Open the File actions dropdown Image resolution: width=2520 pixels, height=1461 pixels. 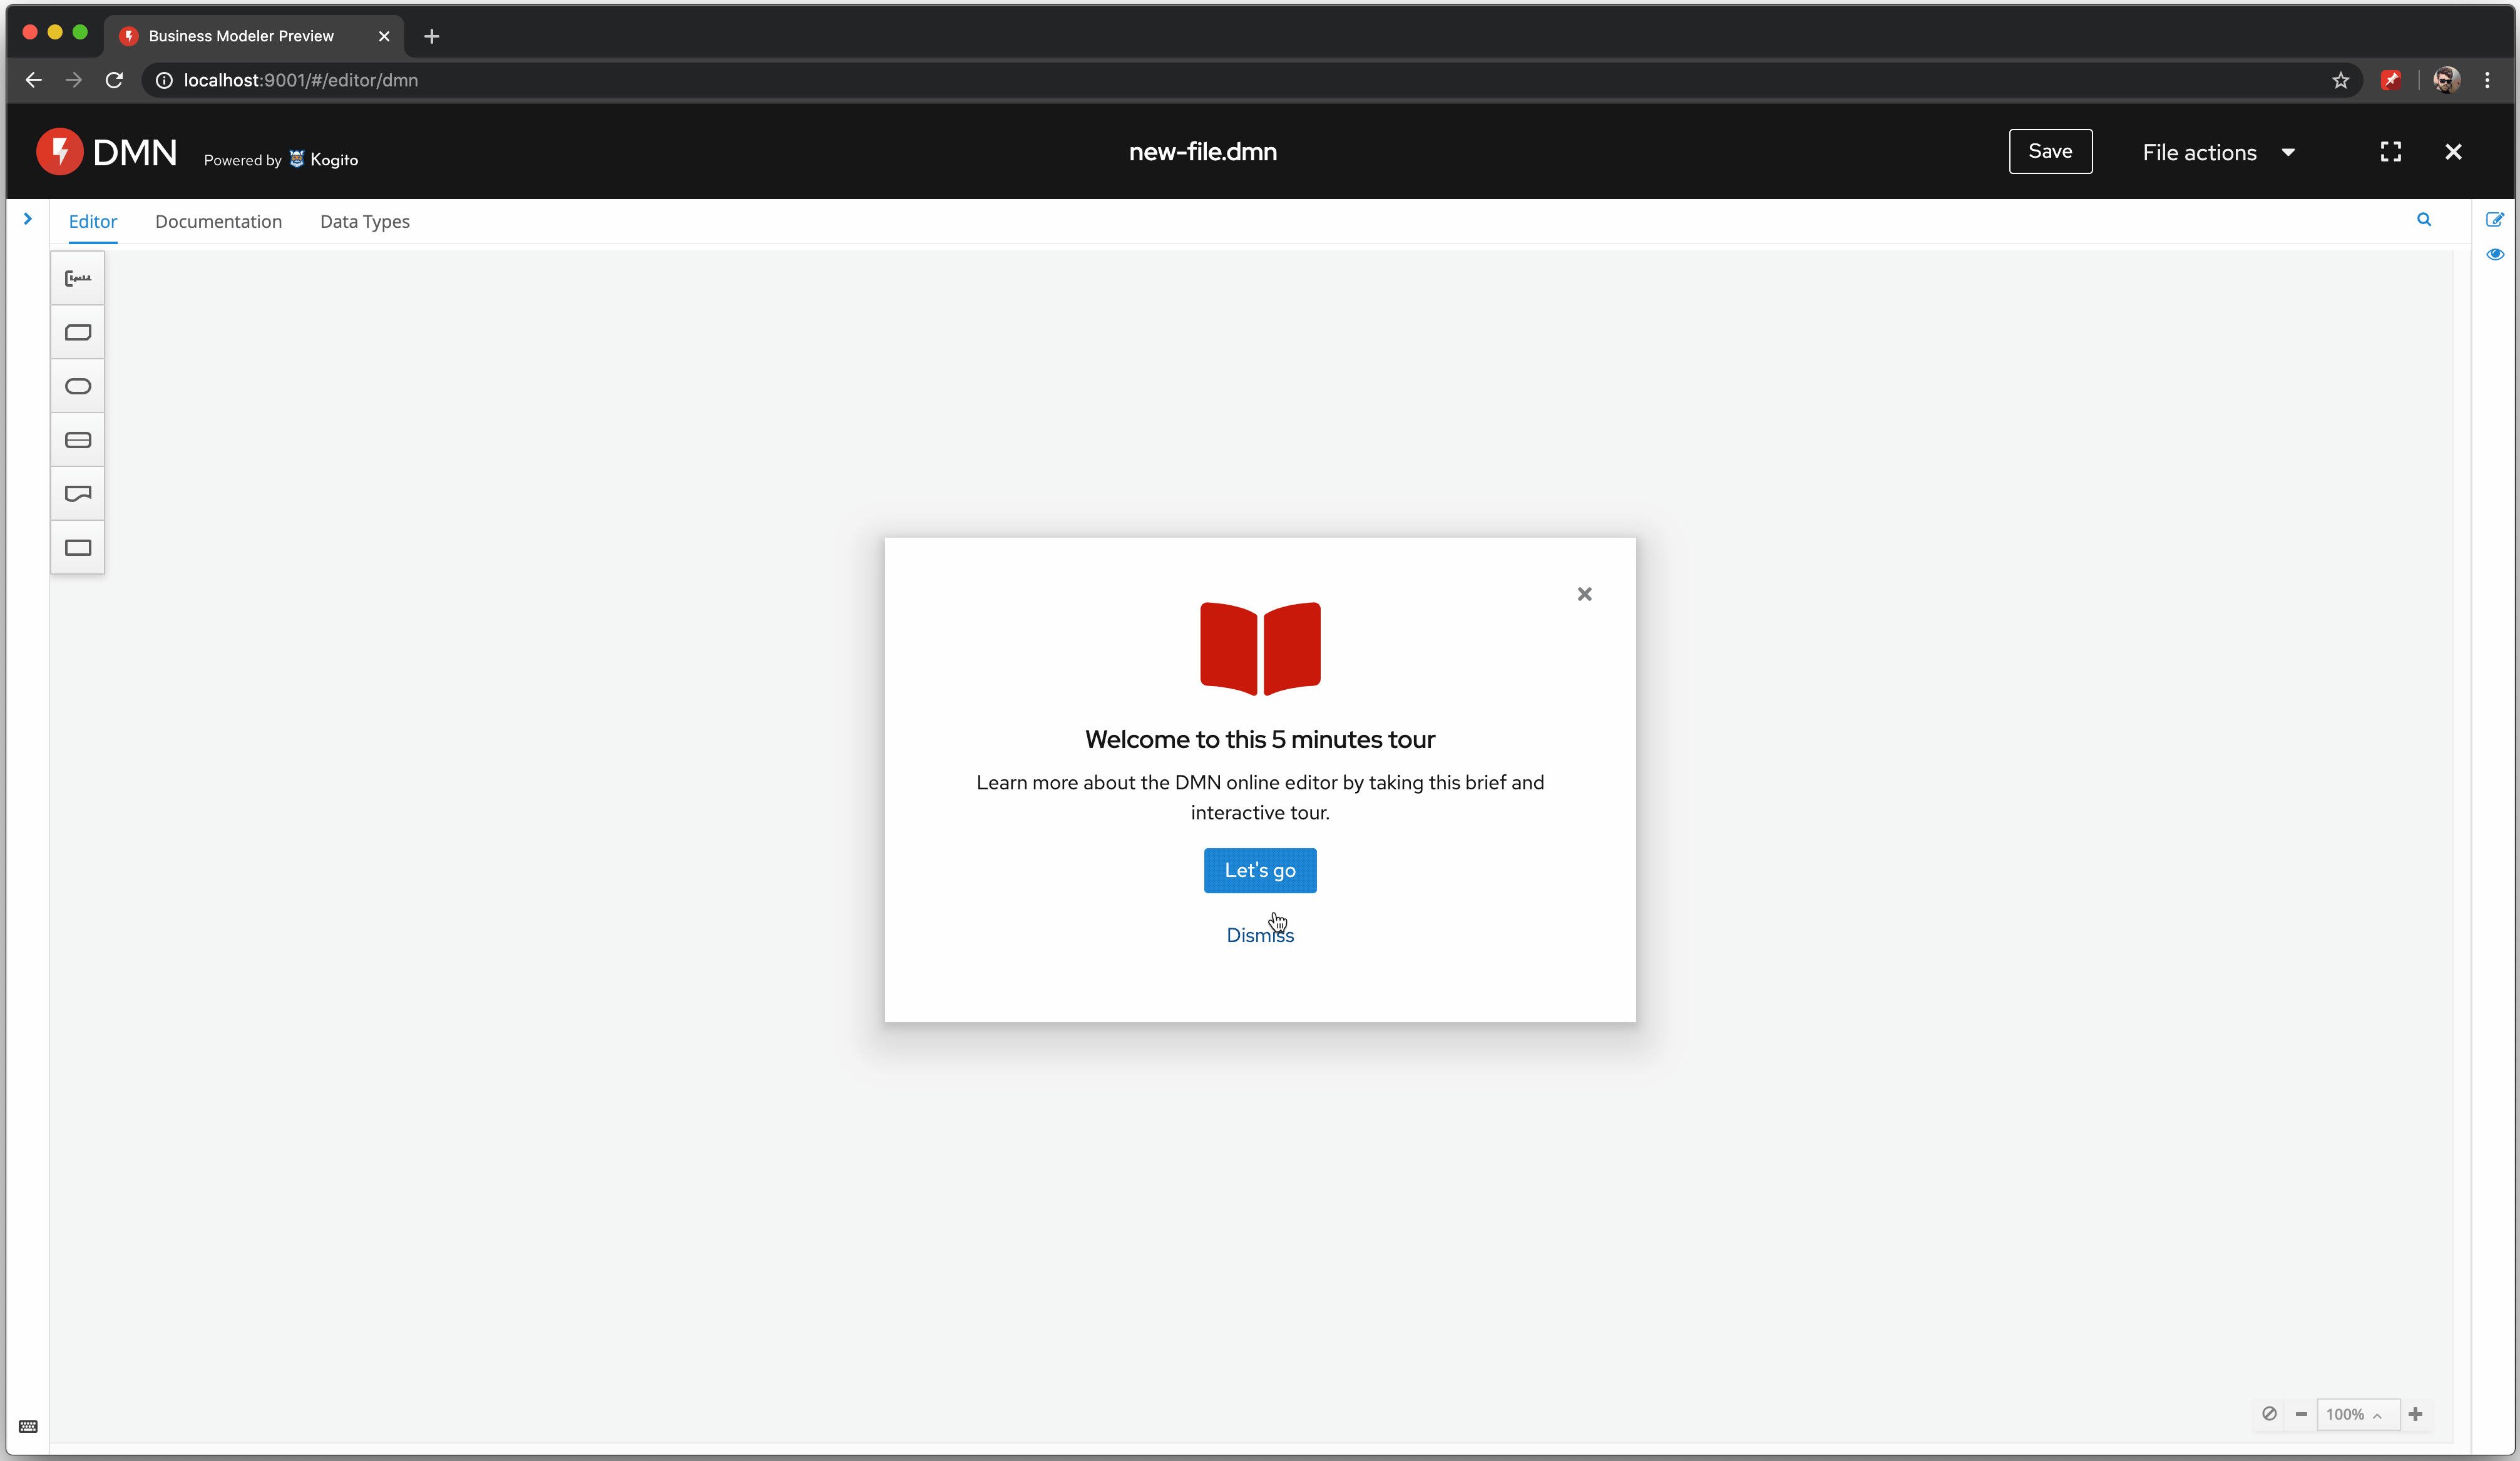point(2218,152)
